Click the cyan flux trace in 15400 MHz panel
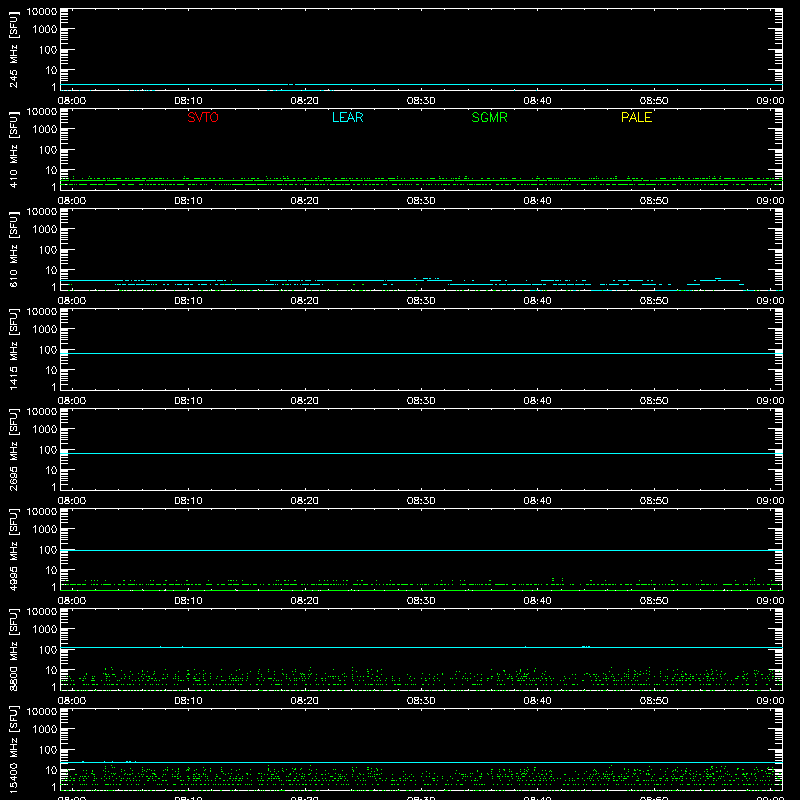Viewport: 800px width, 800px height. 421,762
